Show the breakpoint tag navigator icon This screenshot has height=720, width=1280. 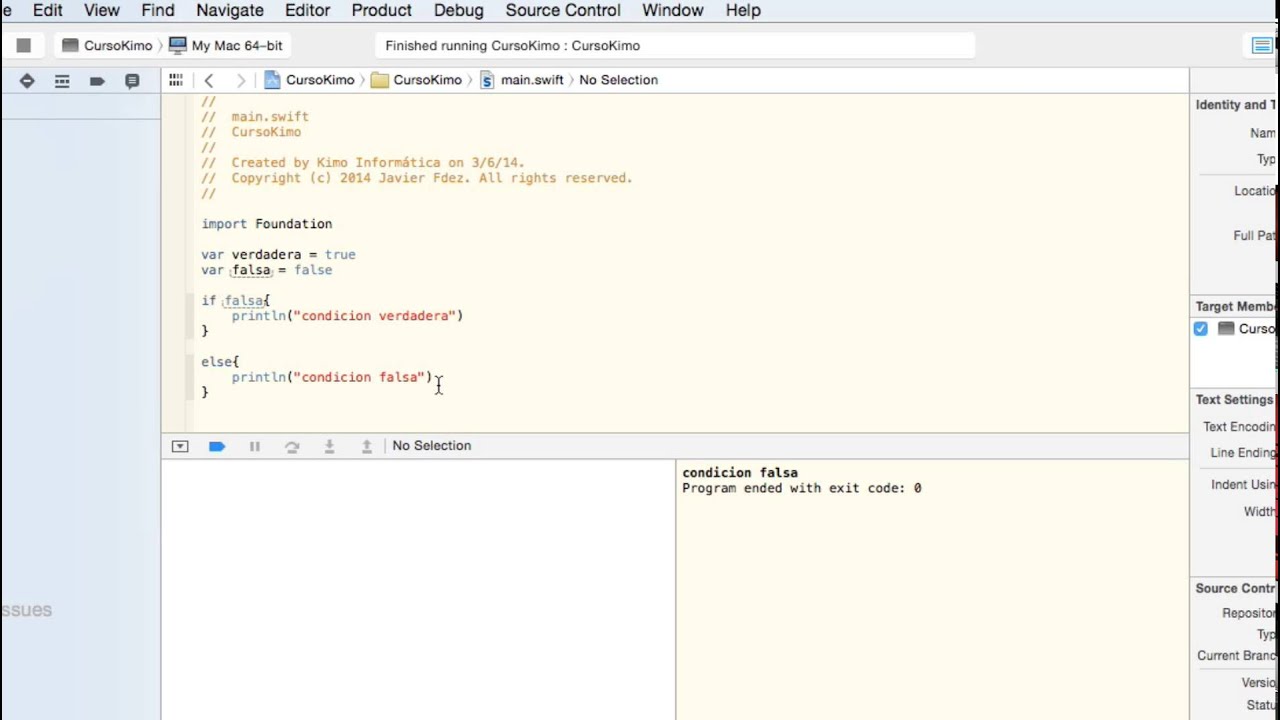pos(97,81)
